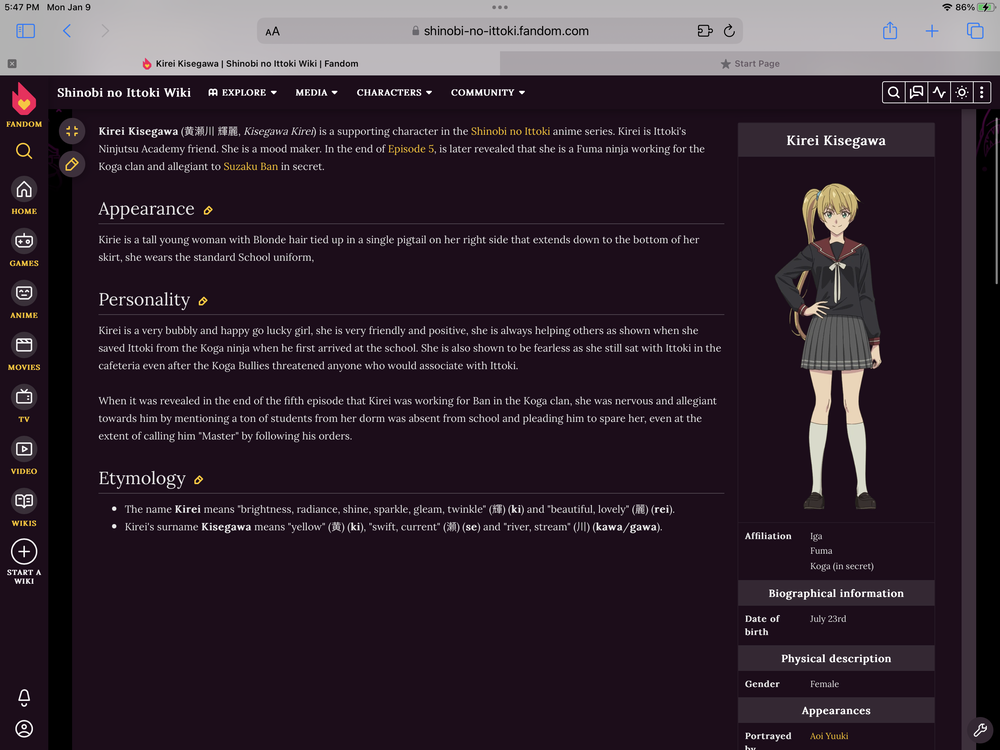The image size is (1000, 750).
Task: Select the Kirei Kisegawa Fandom tab
Action: coord(250,64)
